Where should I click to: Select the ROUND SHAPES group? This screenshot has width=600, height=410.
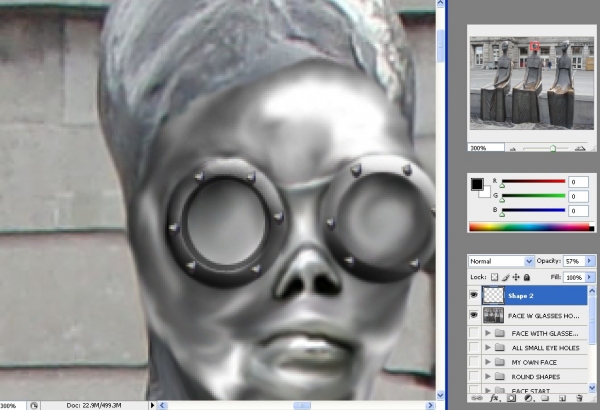(x=527, y=377)
